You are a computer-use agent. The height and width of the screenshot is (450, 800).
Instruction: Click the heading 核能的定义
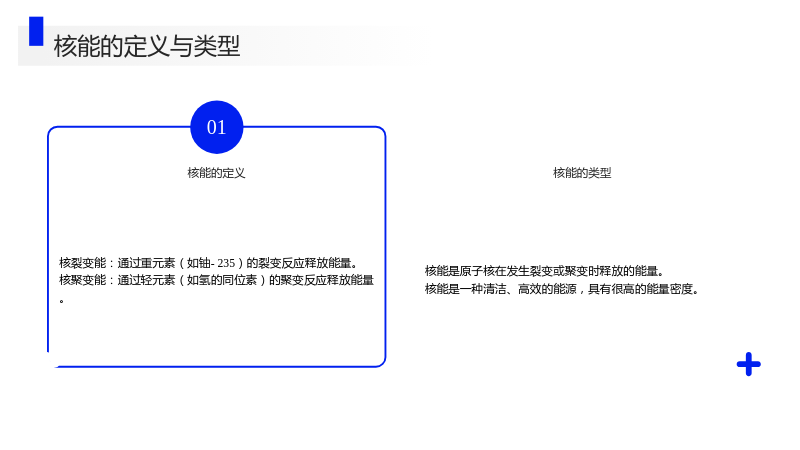(216, 173)
